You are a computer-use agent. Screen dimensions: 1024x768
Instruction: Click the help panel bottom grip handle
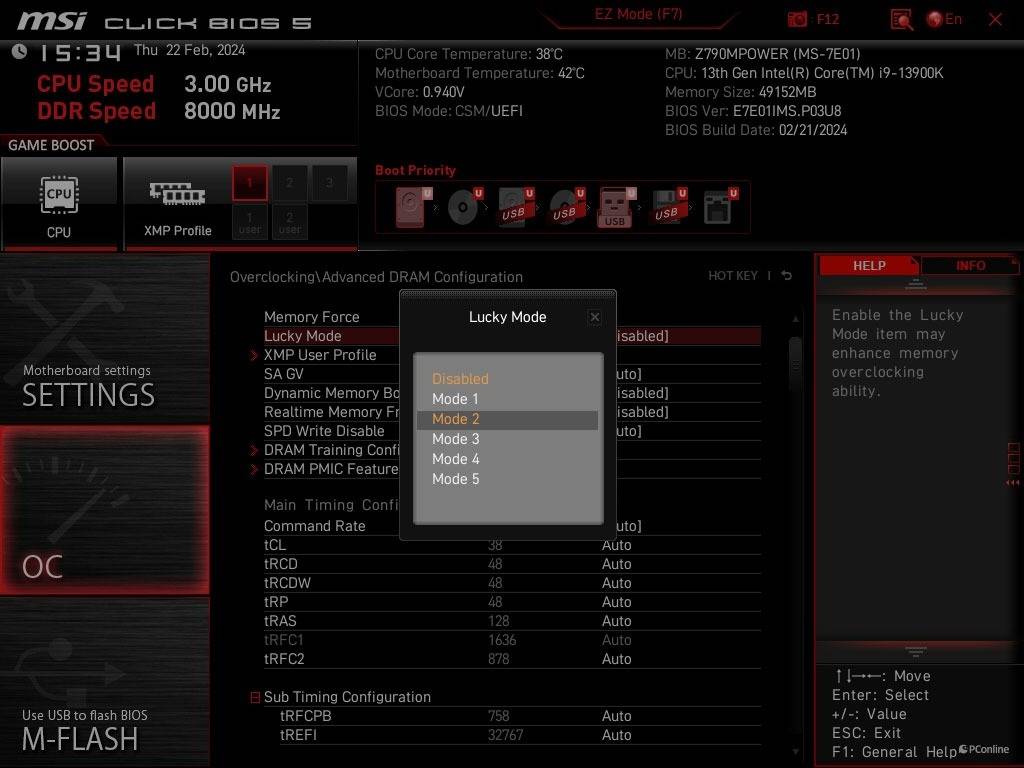pyautogui.click(x=916, y=652)
